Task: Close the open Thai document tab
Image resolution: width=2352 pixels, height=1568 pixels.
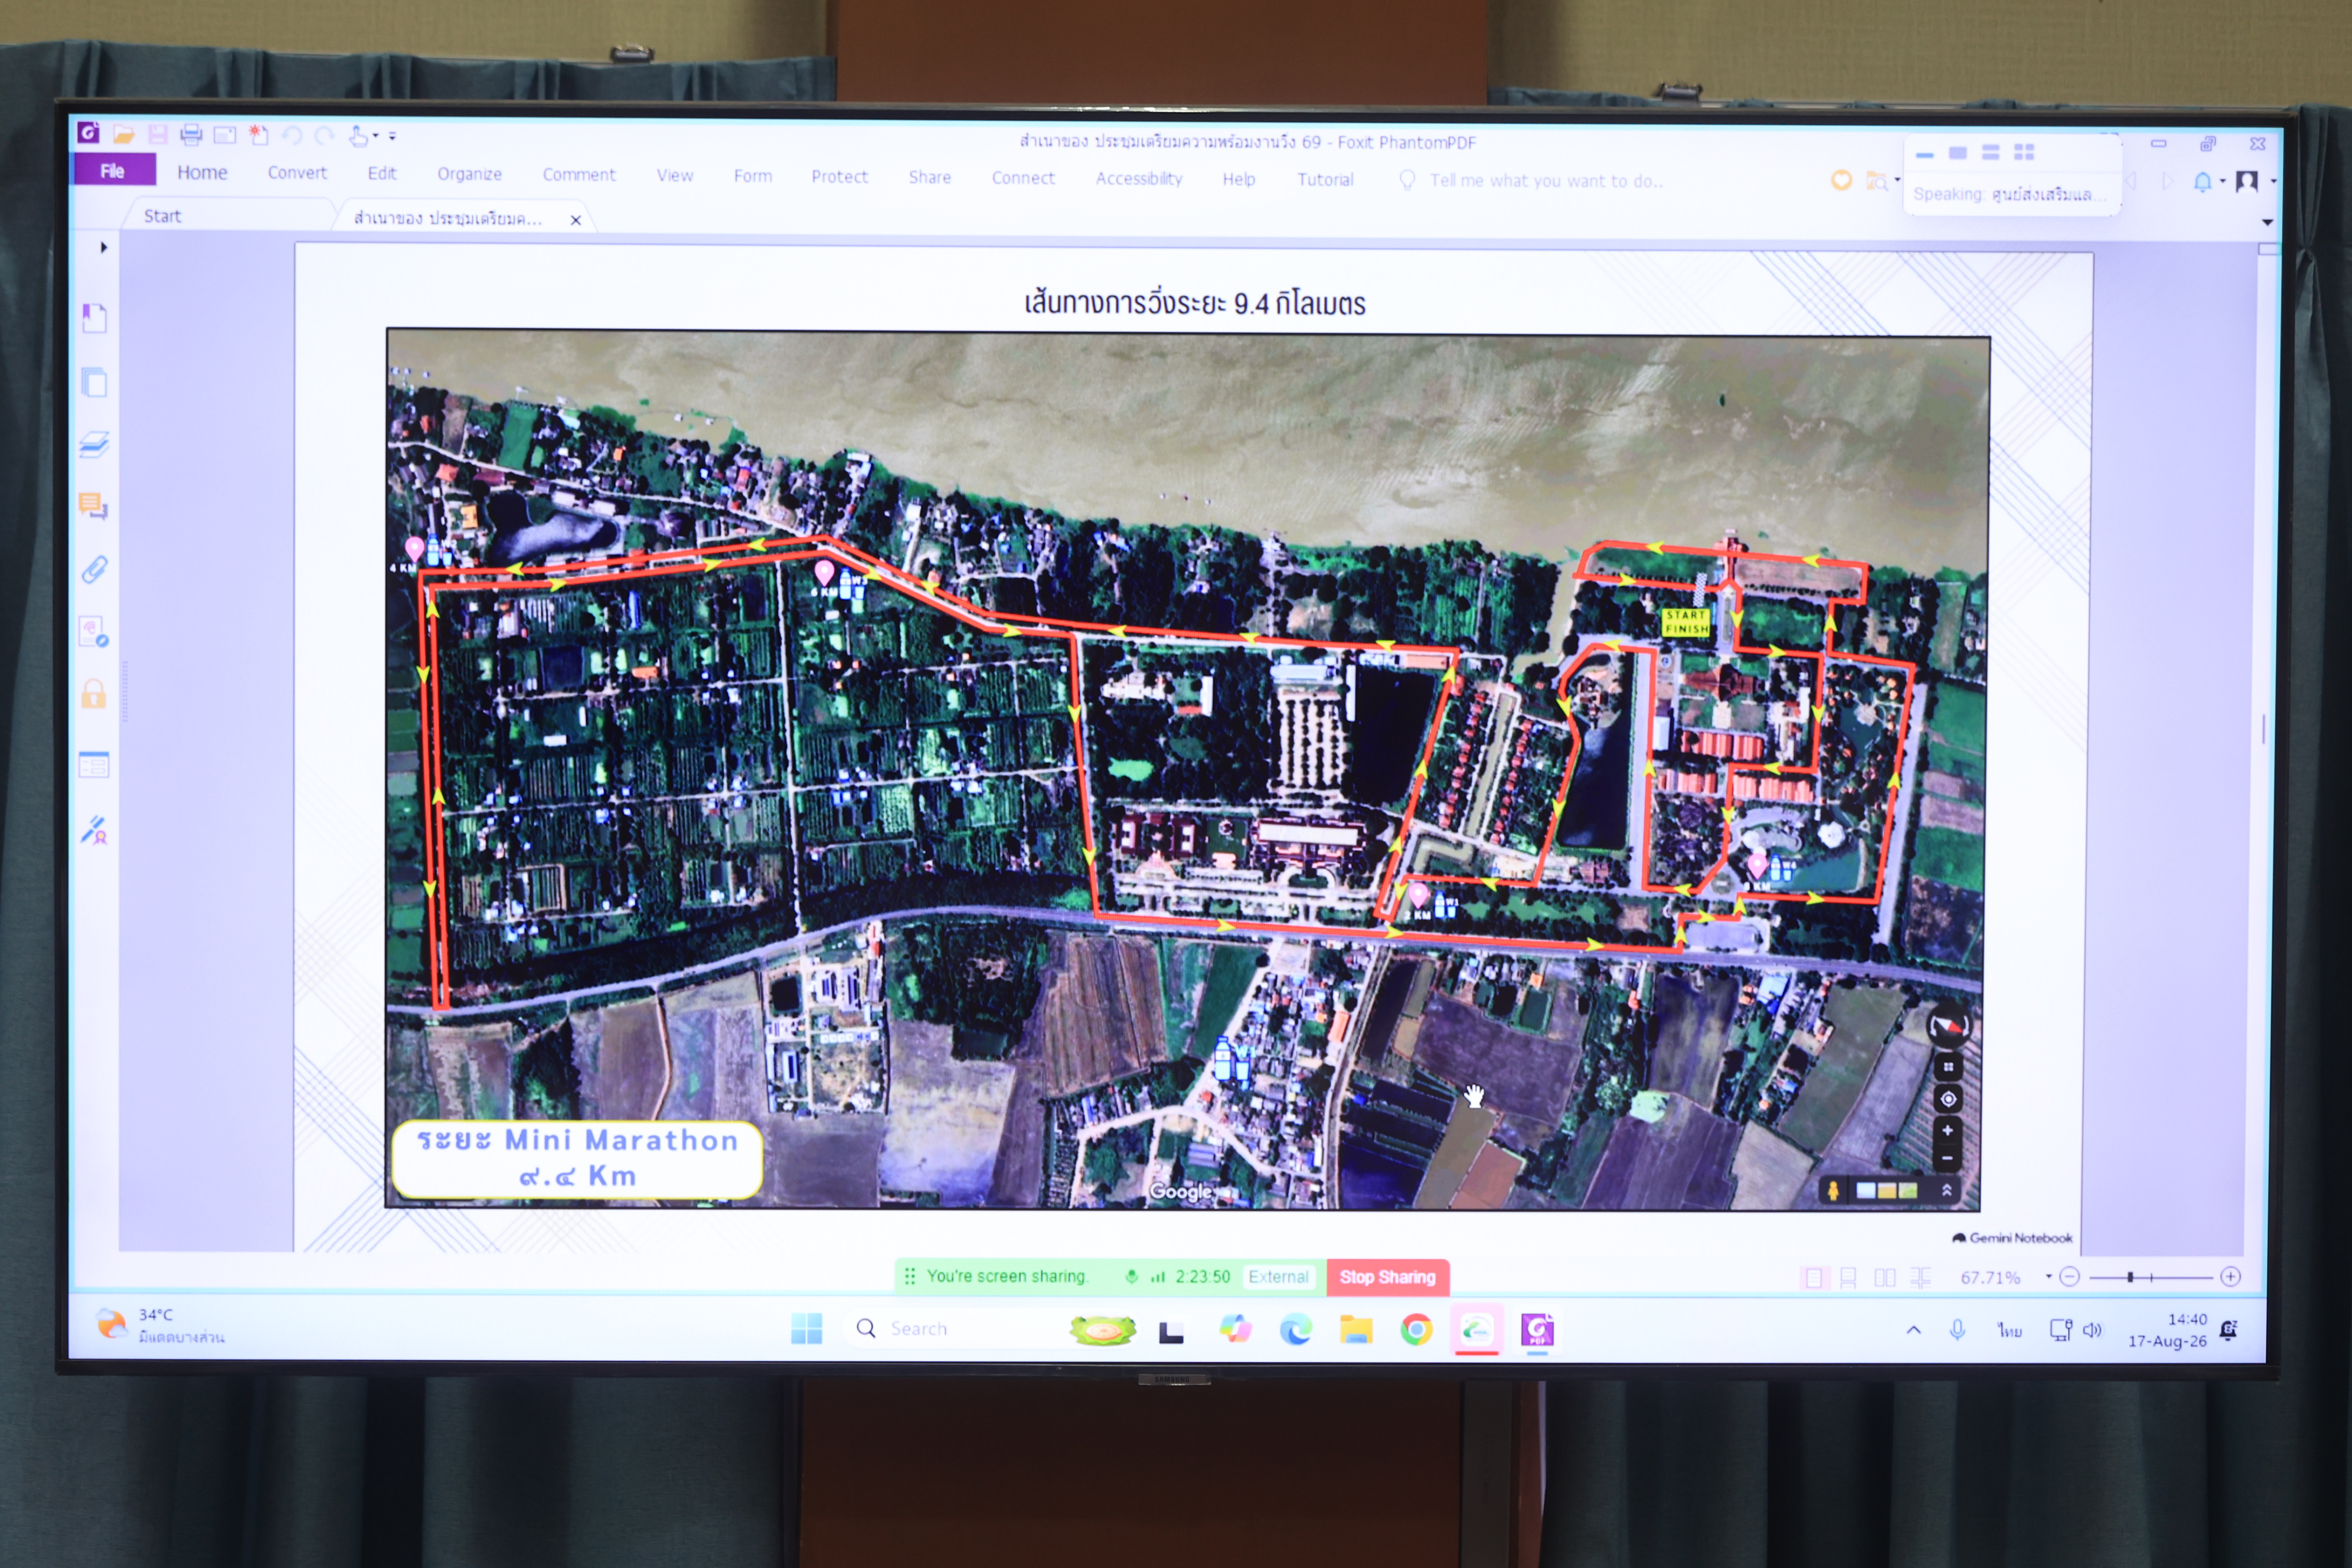Action: tap(576, 220)
